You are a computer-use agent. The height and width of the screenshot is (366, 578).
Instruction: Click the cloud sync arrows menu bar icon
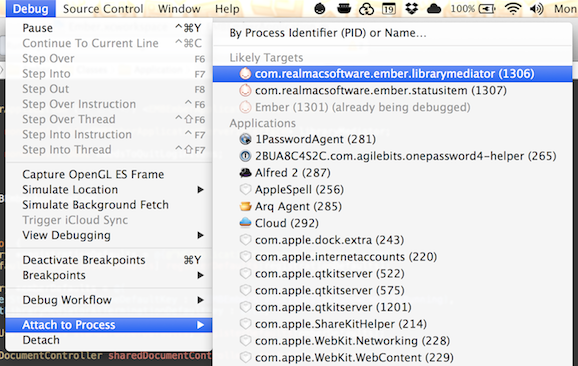click(x=366, y=8)
